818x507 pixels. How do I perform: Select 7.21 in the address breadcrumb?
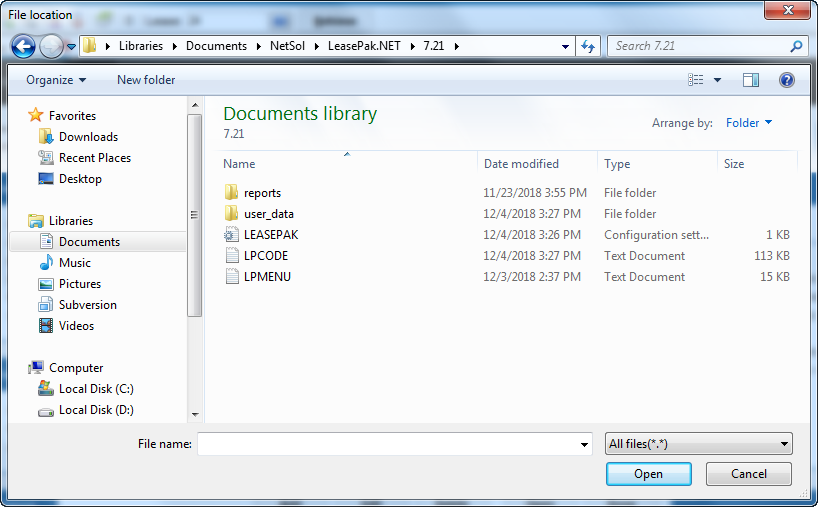pyautogui.click(x=434, y=46)
